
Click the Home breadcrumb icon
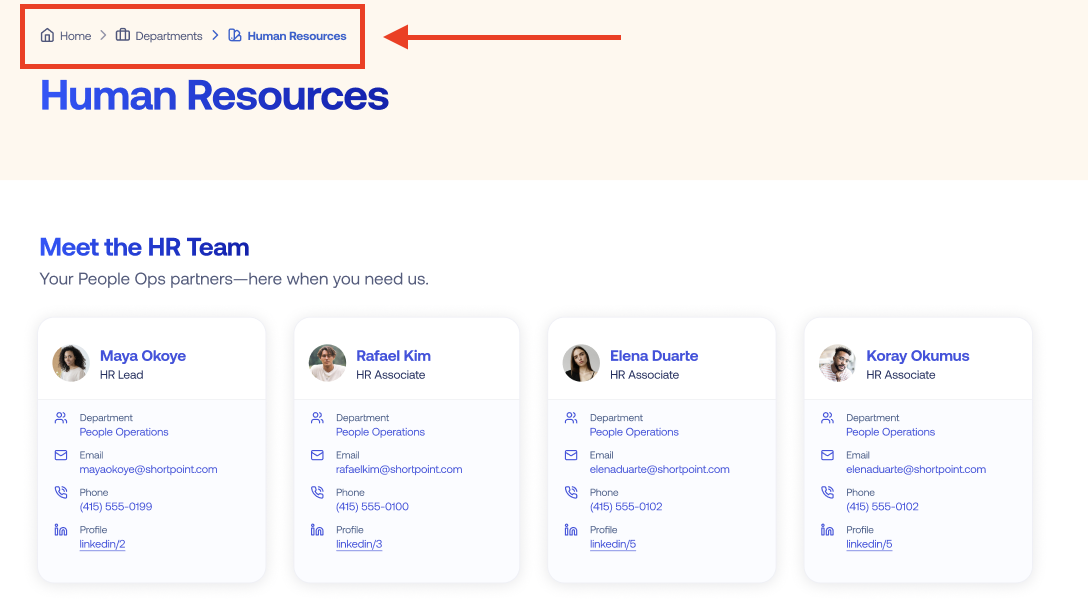pos(47,35)
